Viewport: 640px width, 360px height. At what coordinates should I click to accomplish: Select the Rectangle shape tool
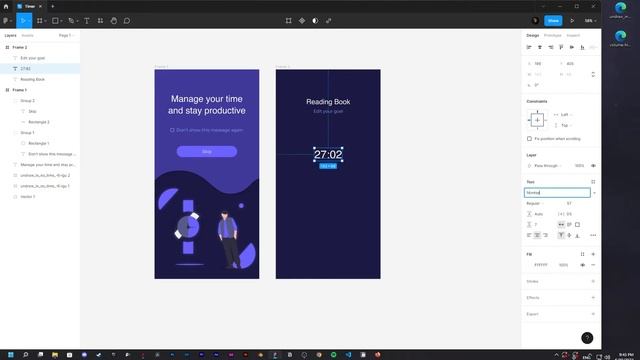click(x=55, y=20)
